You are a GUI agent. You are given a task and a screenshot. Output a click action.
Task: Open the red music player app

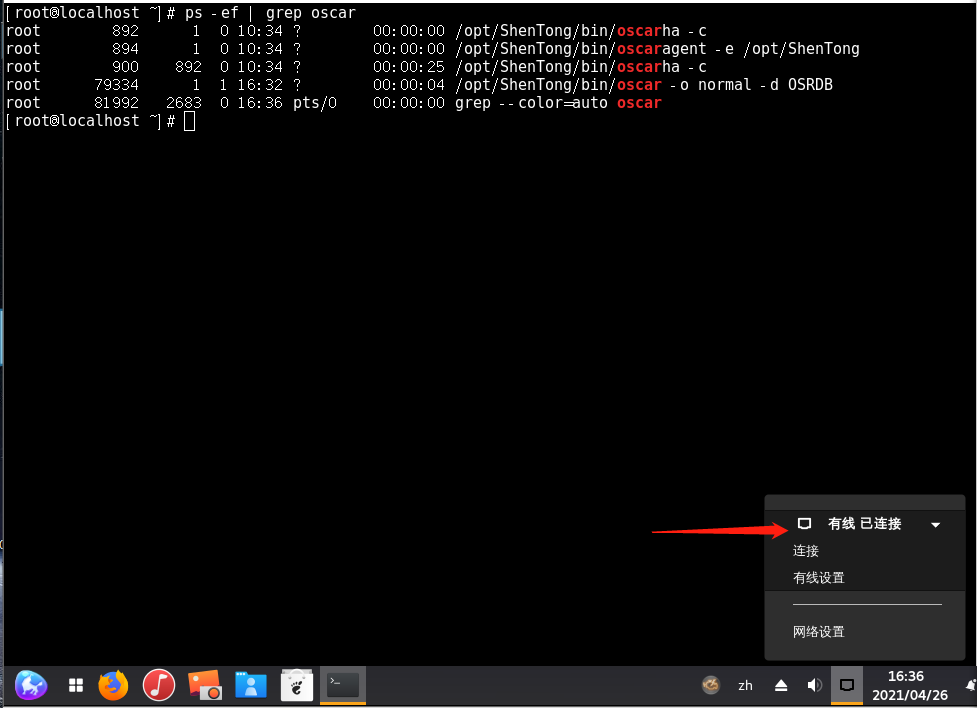pyautogui.click(x=158, y=685)
